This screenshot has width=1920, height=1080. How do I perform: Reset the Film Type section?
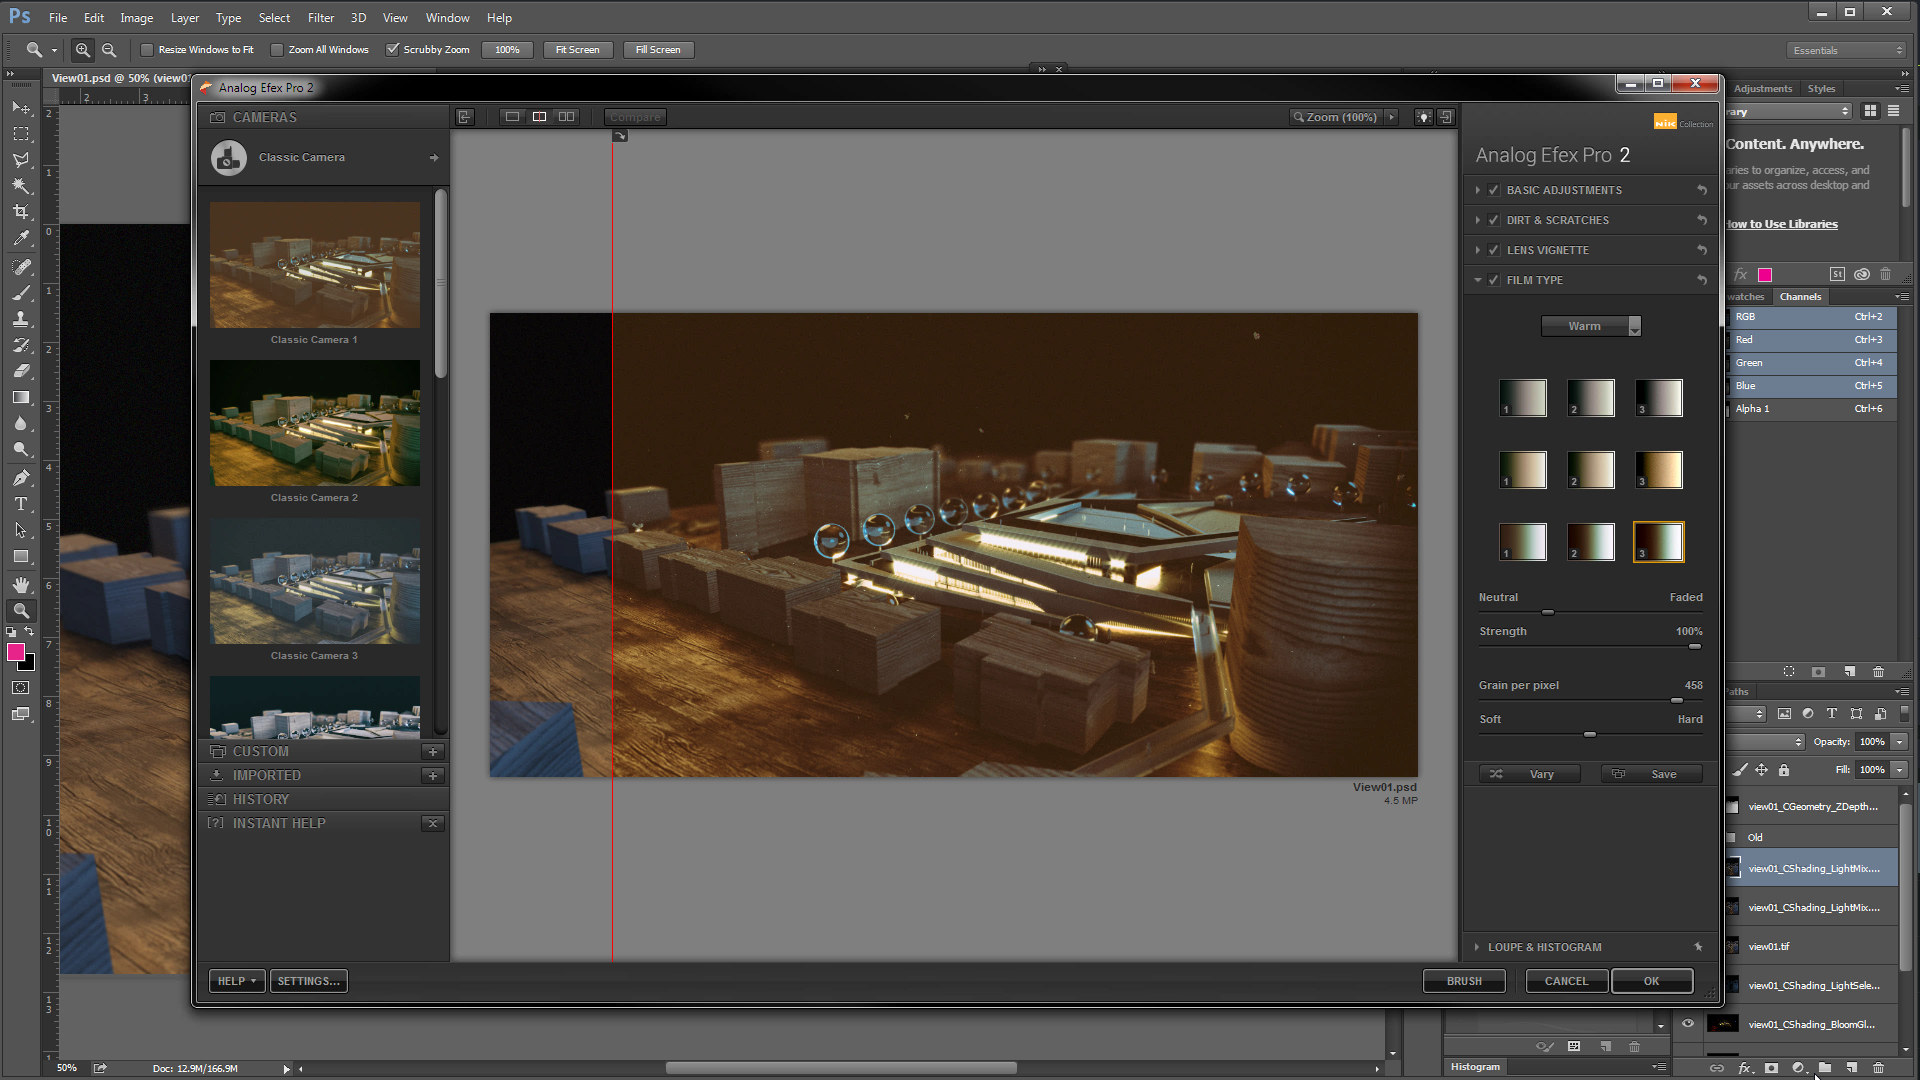click(x=1701, y=280)
